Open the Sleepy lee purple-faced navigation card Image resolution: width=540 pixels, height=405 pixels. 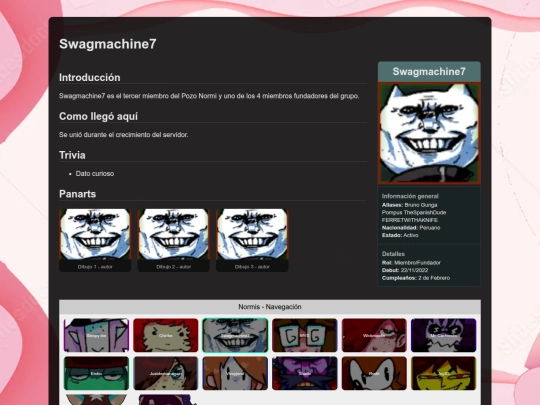[96, 335]
